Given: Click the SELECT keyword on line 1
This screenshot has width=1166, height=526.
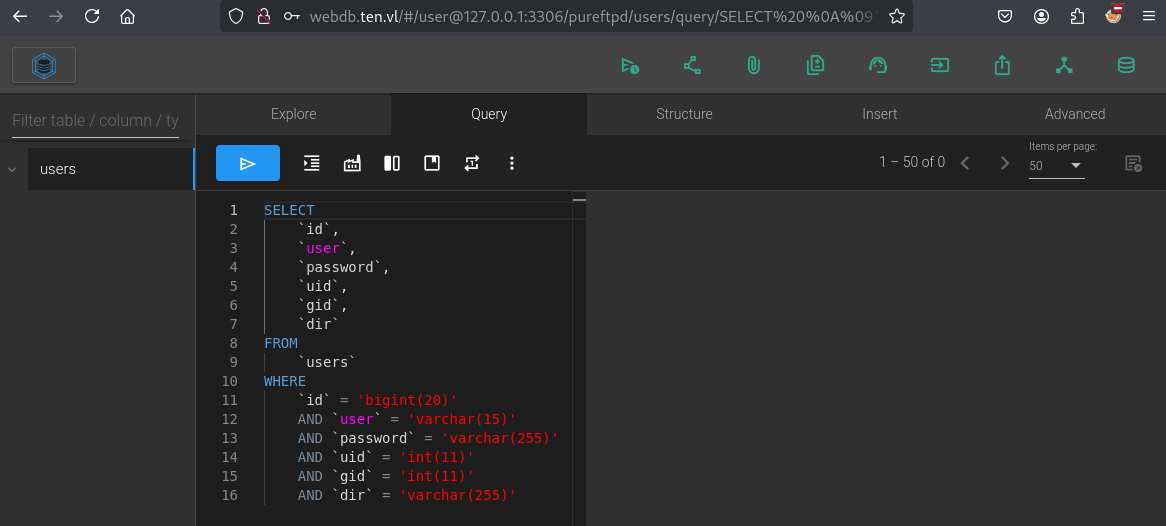Looking at the screenshot, I should pyautogui.click(x=289, y=211).
